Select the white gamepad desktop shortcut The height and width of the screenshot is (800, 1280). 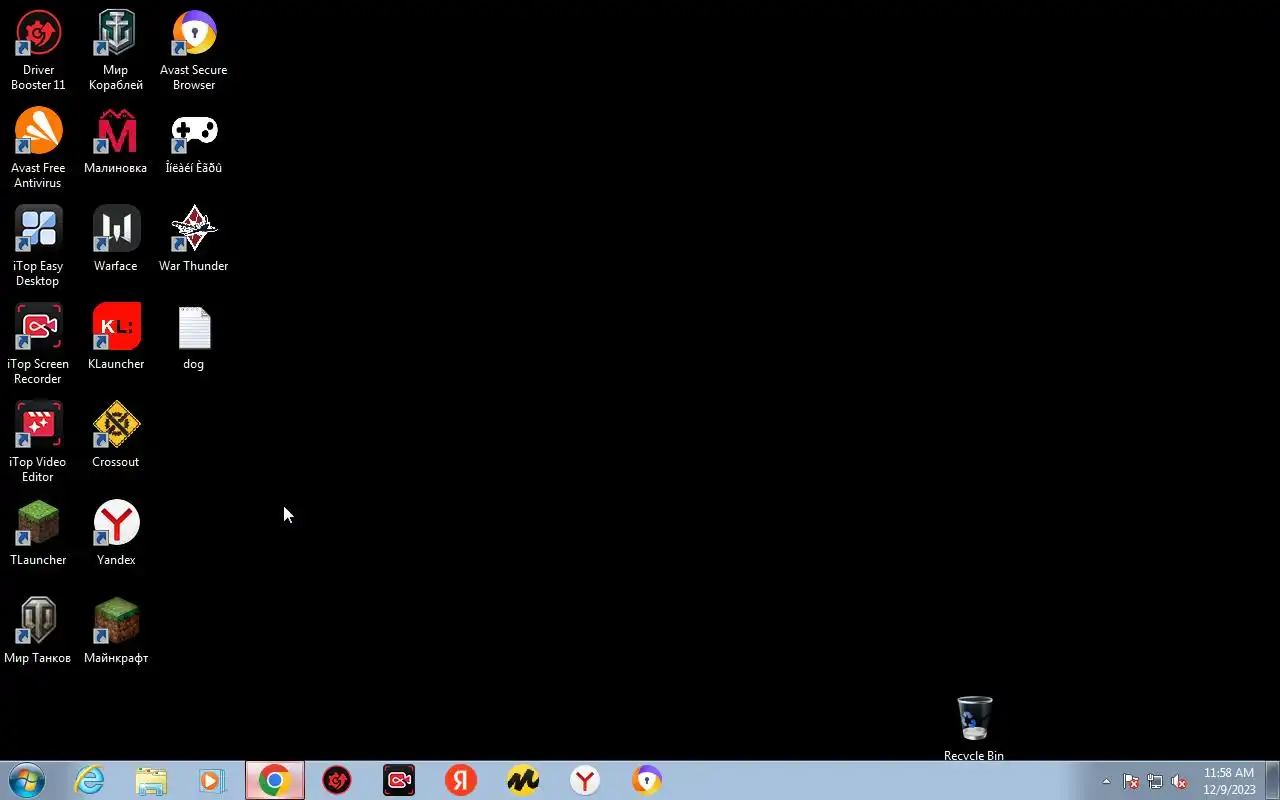(194, 141)
